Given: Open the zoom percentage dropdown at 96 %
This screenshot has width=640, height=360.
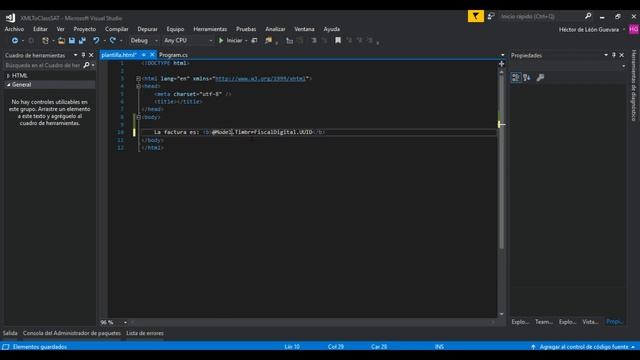Looking at the screenshot, I should [x=125, y=322].
